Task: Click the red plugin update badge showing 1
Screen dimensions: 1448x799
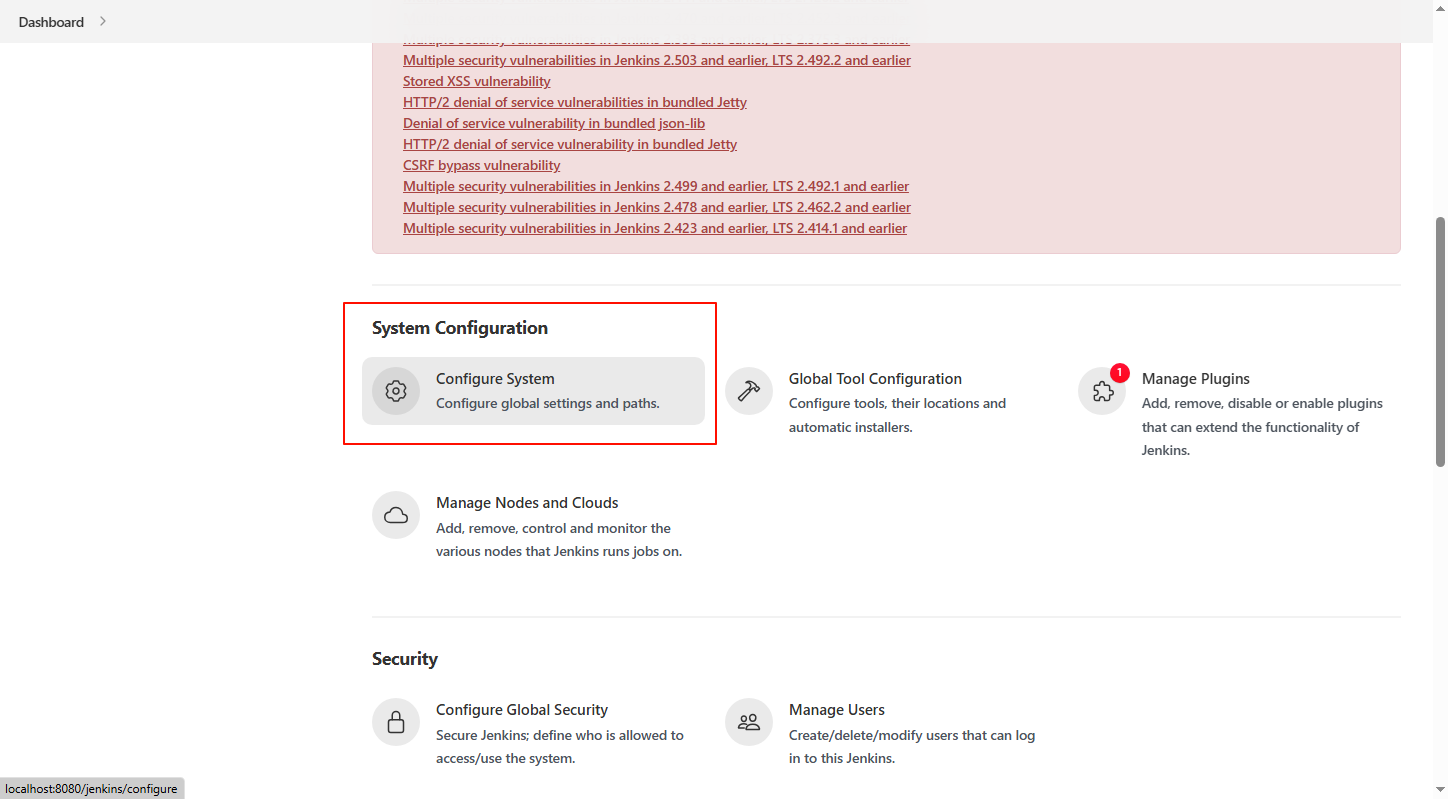Action: 1119,373
